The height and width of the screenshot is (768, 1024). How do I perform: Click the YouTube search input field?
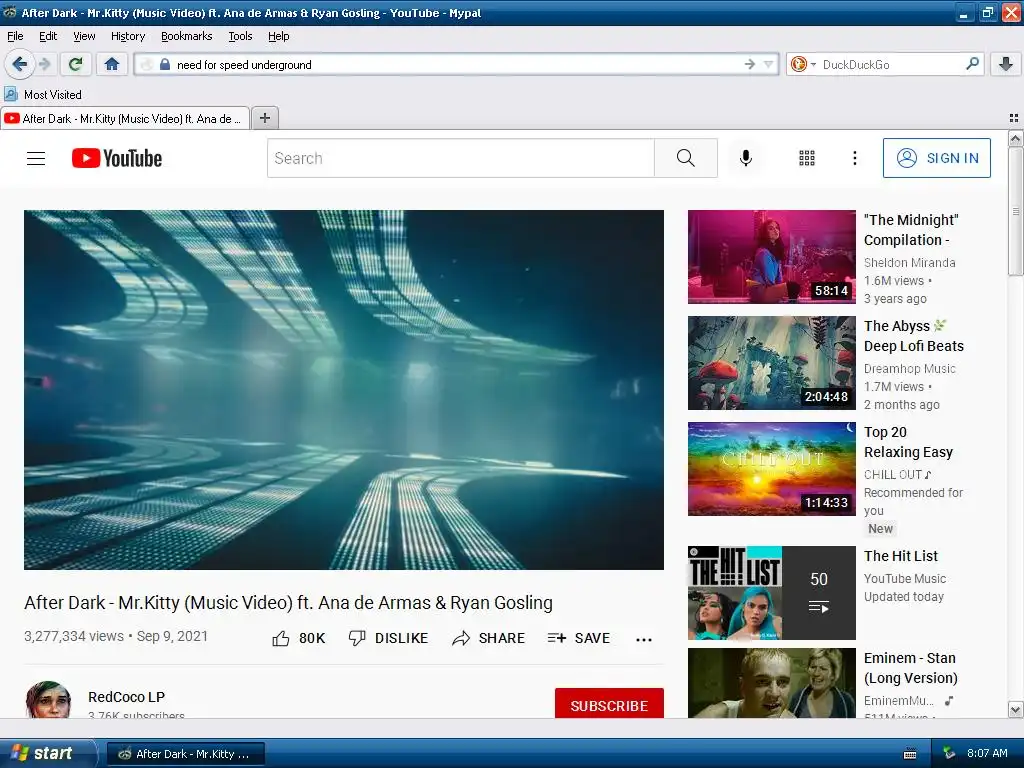460,158
